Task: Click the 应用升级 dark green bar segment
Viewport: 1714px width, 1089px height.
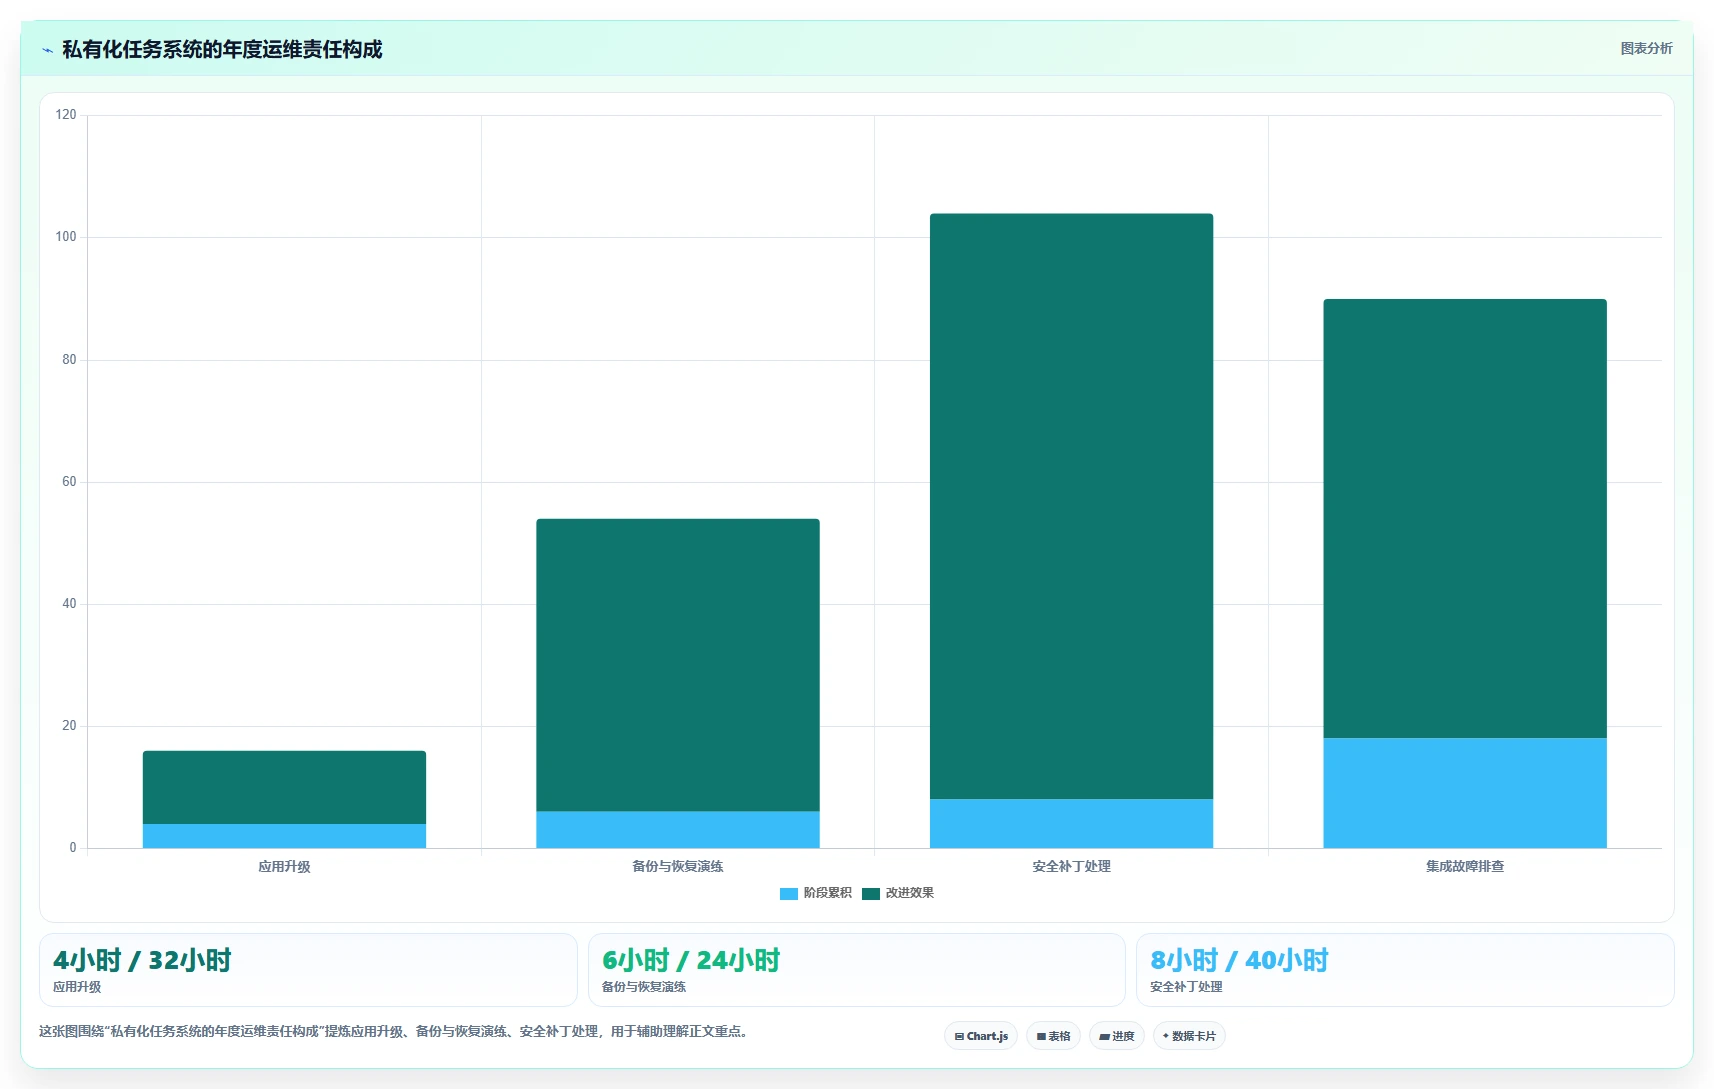Action: tap(284, 787)
